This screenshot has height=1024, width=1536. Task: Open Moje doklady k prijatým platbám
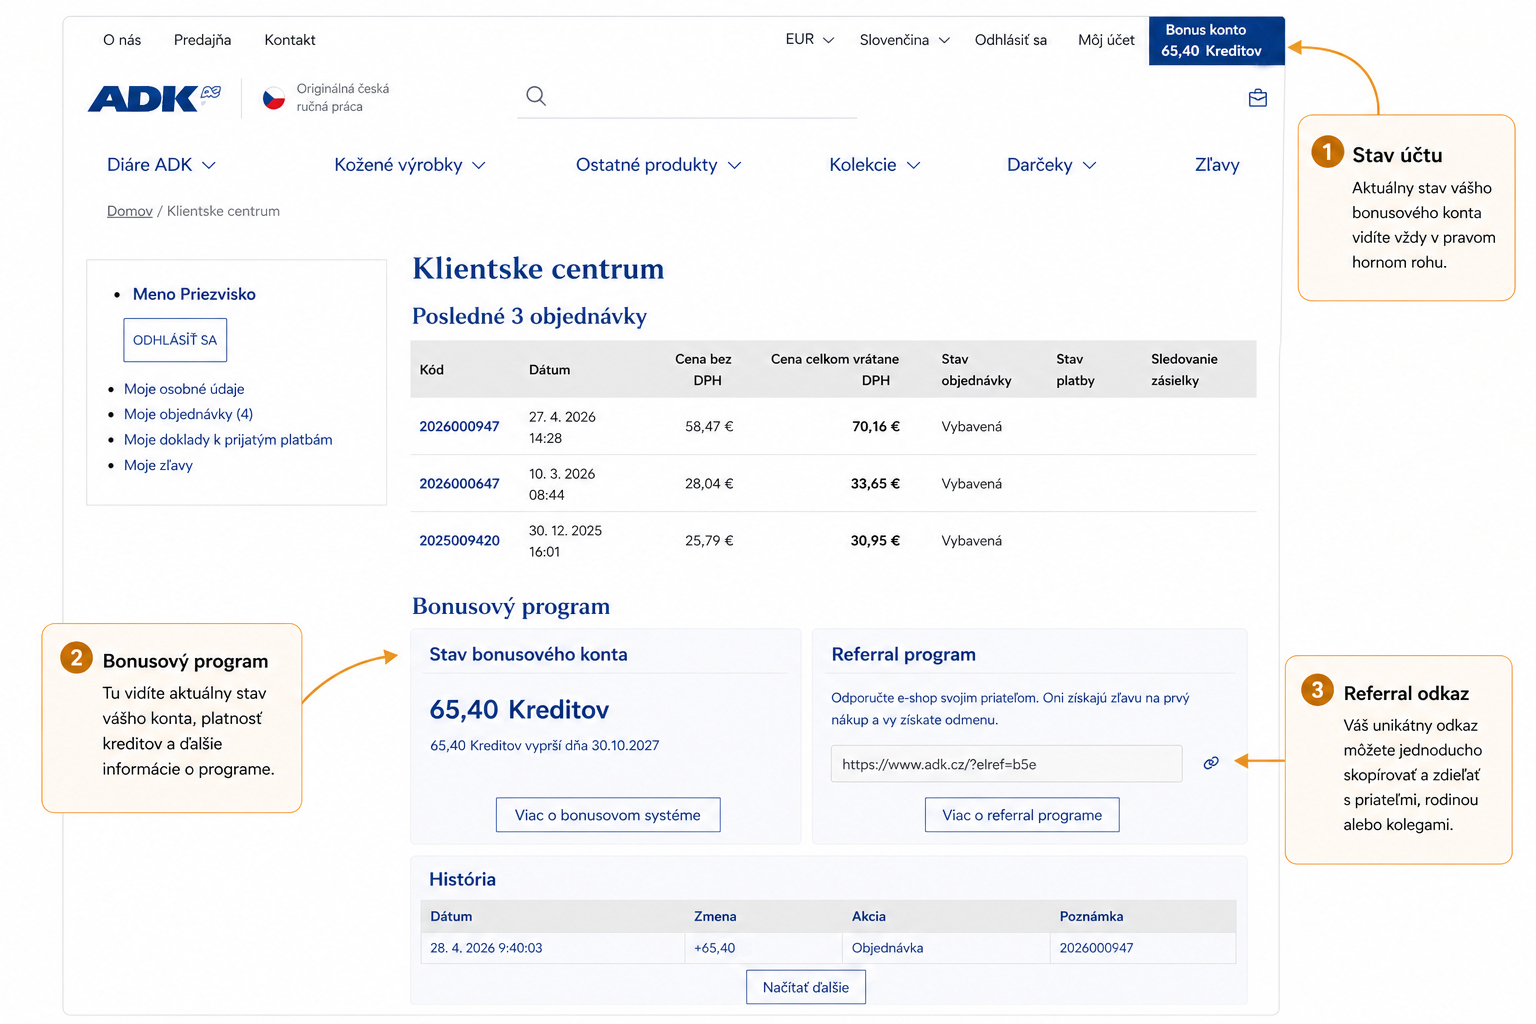pos(228,440)
